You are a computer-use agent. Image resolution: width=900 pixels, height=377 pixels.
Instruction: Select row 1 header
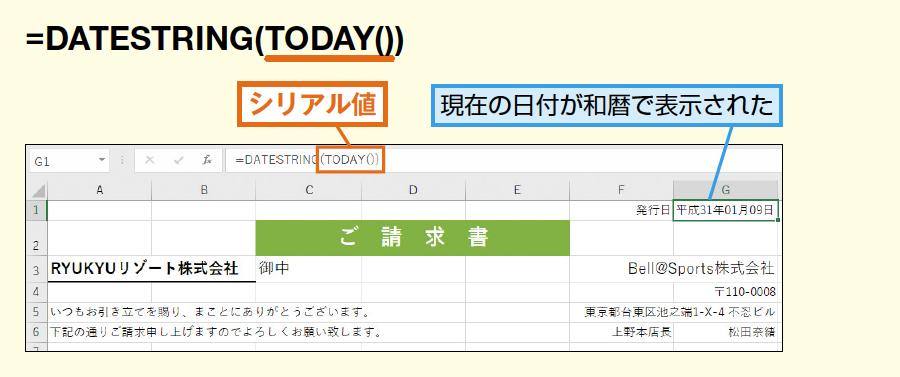(37, 210)
